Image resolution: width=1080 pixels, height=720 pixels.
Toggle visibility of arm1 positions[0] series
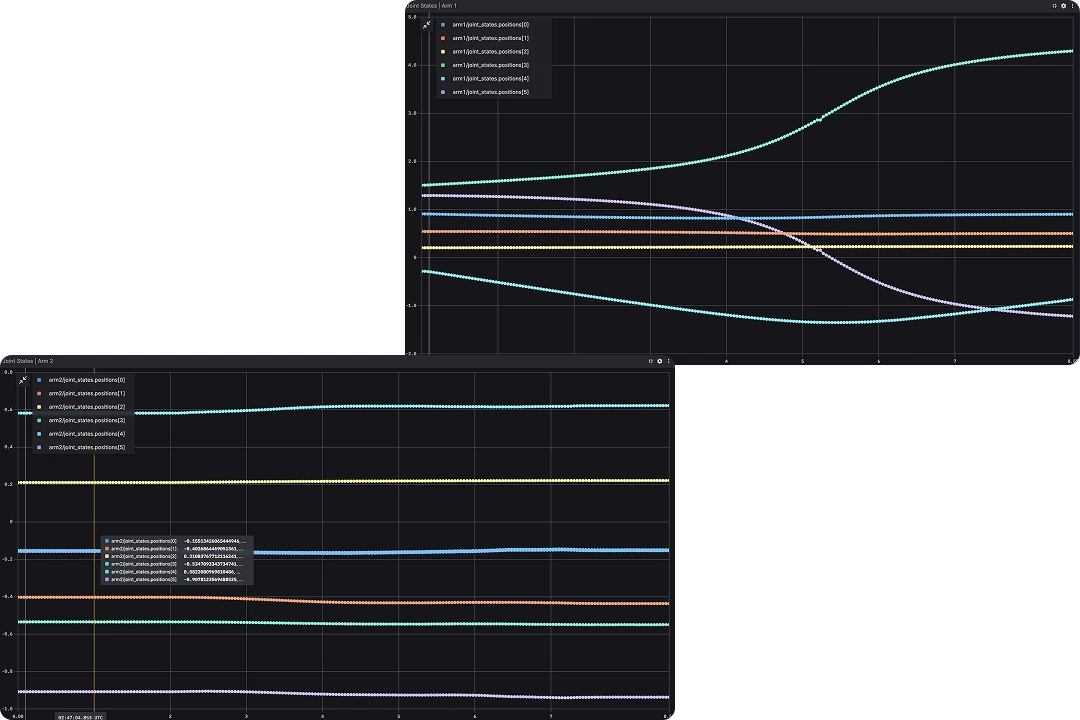pos(443,24)
